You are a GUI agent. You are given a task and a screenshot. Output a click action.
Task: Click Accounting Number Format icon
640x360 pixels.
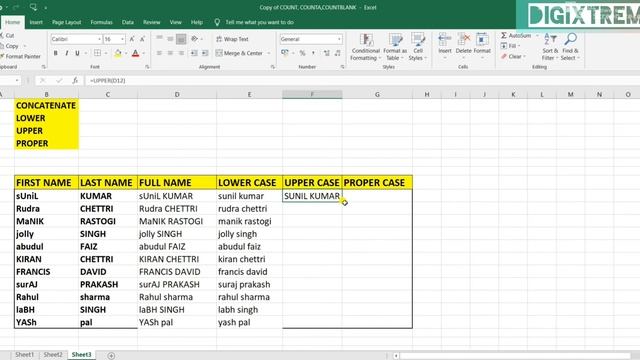(284, 53)
